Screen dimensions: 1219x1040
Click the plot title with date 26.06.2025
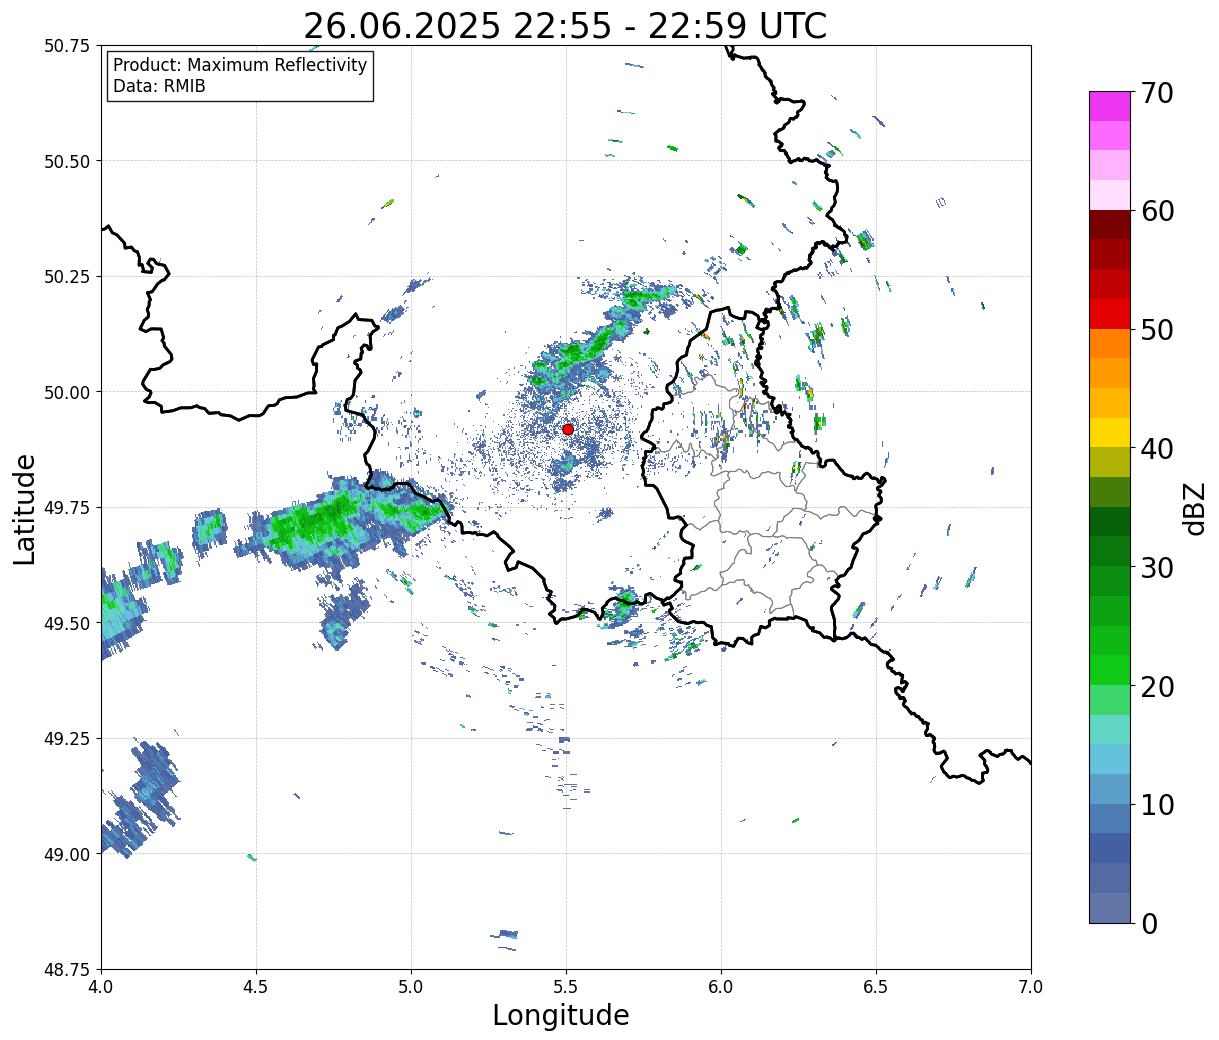pyautogui.click(x=565, y=26)
